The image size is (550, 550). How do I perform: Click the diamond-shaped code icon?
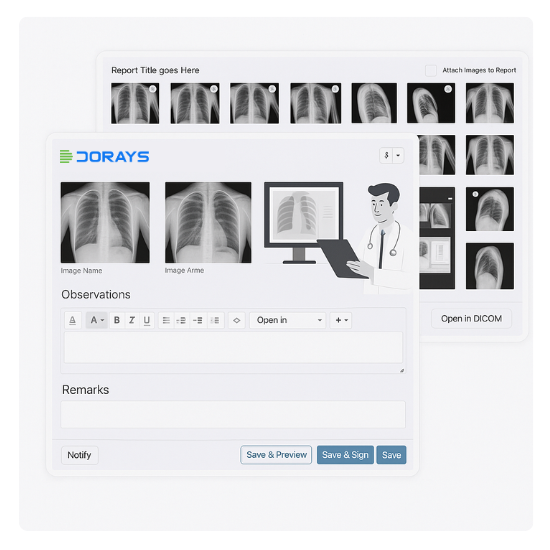[237, 320]
